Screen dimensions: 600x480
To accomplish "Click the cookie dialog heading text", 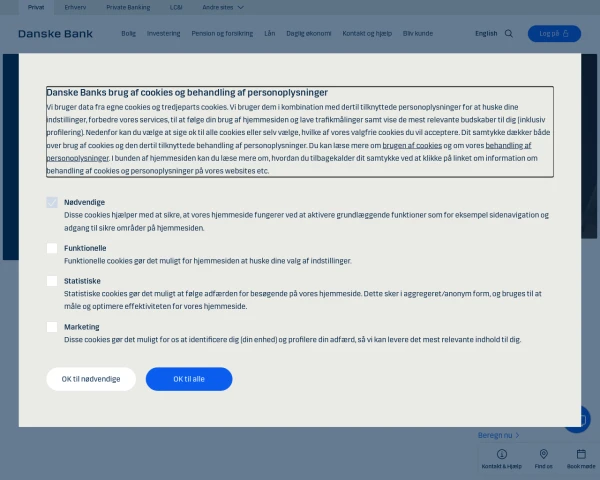I will point(187,93).
